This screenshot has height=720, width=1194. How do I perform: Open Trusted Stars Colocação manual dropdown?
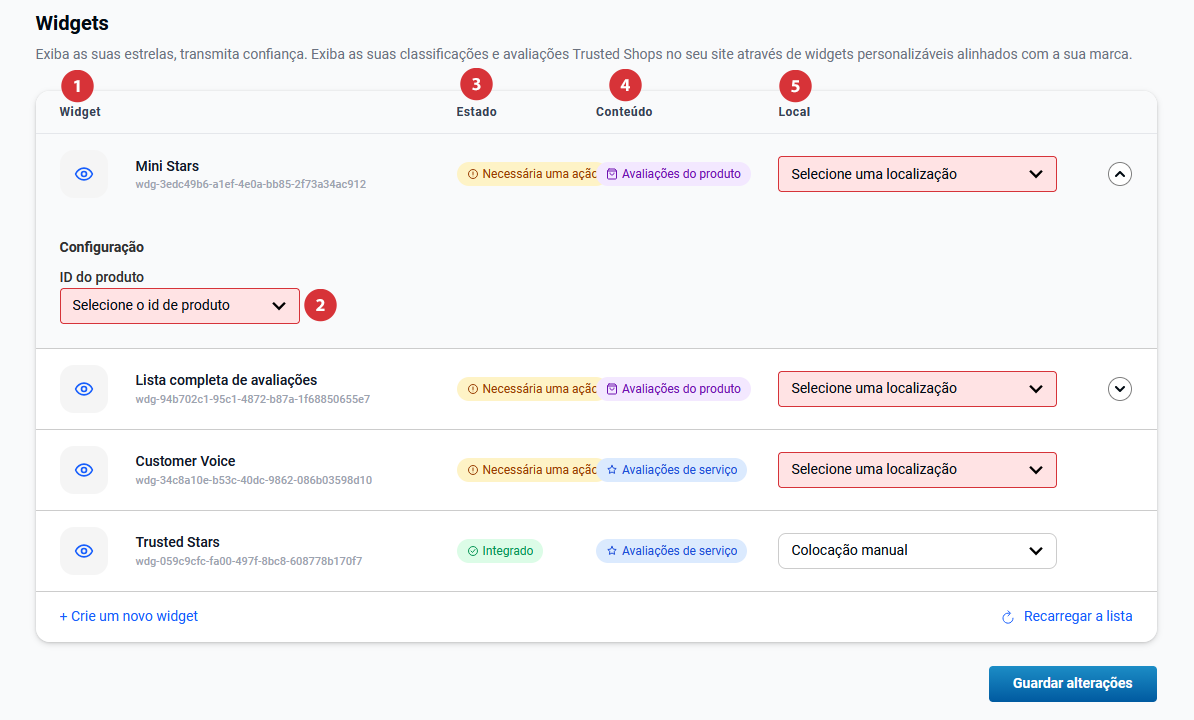(916, 551)
